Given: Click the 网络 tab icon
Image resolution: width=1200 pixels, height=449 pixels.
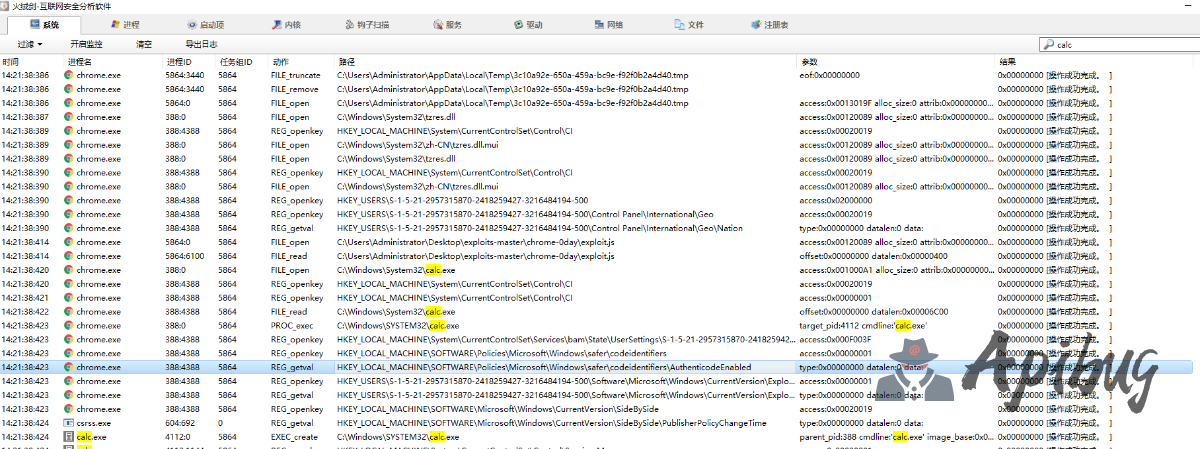Looking at the screenshot, I should pos(598,23).
